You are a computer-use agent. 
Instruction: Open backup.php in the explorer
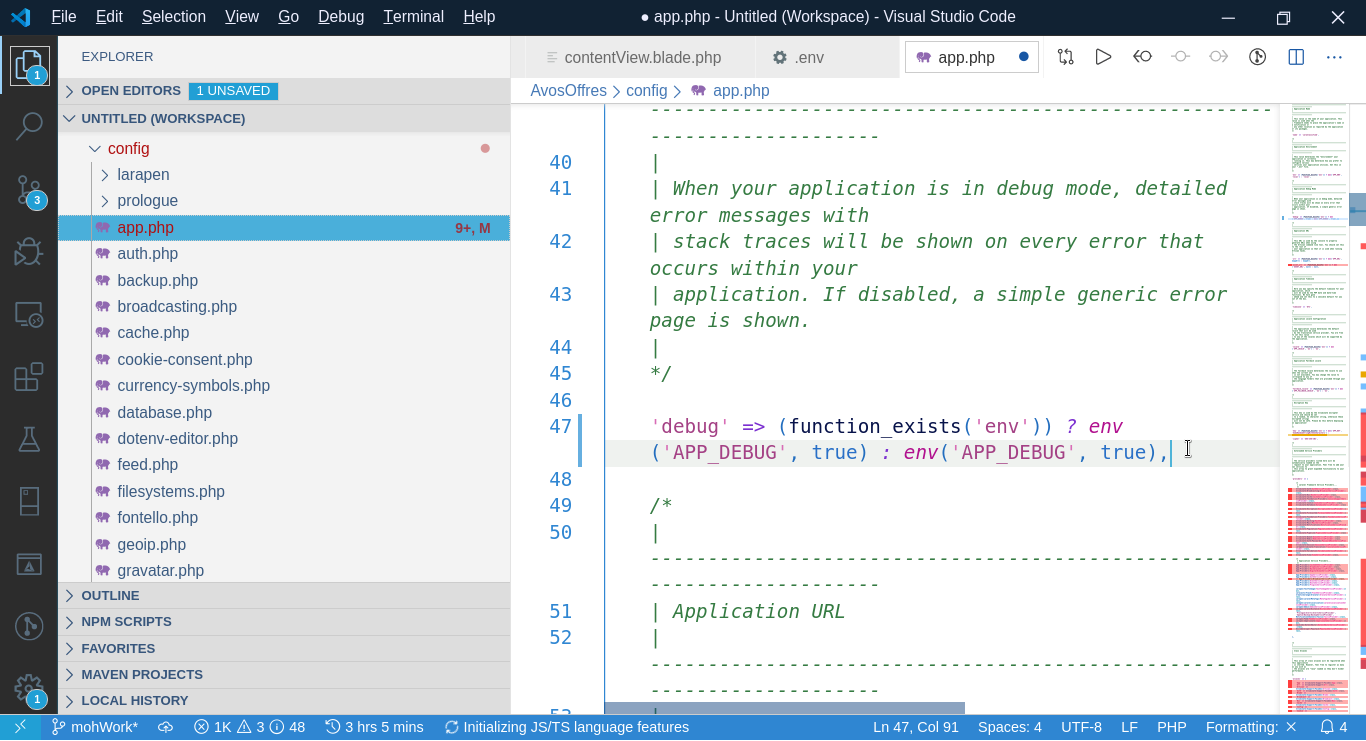(284, 280)
